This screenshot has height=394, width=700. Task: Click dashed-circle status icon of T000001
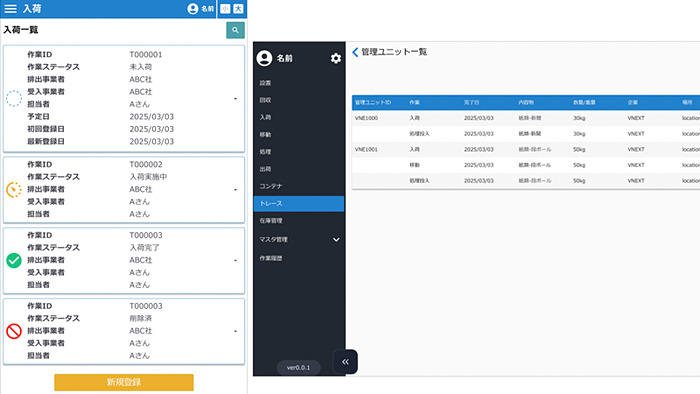14,98
